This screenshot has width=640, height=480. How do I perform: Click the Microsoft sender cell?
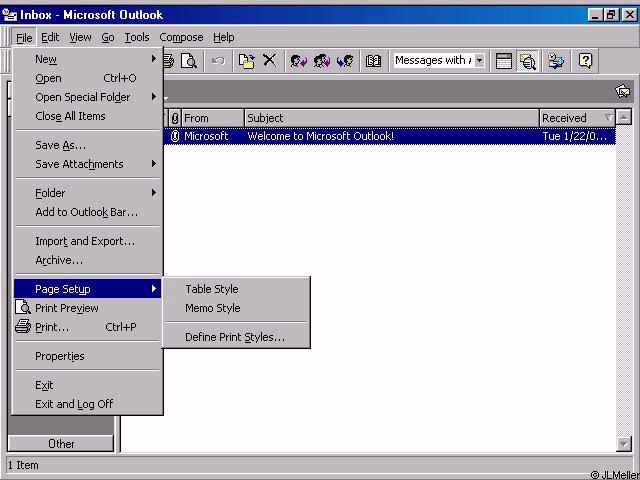(x=206, y=136)
